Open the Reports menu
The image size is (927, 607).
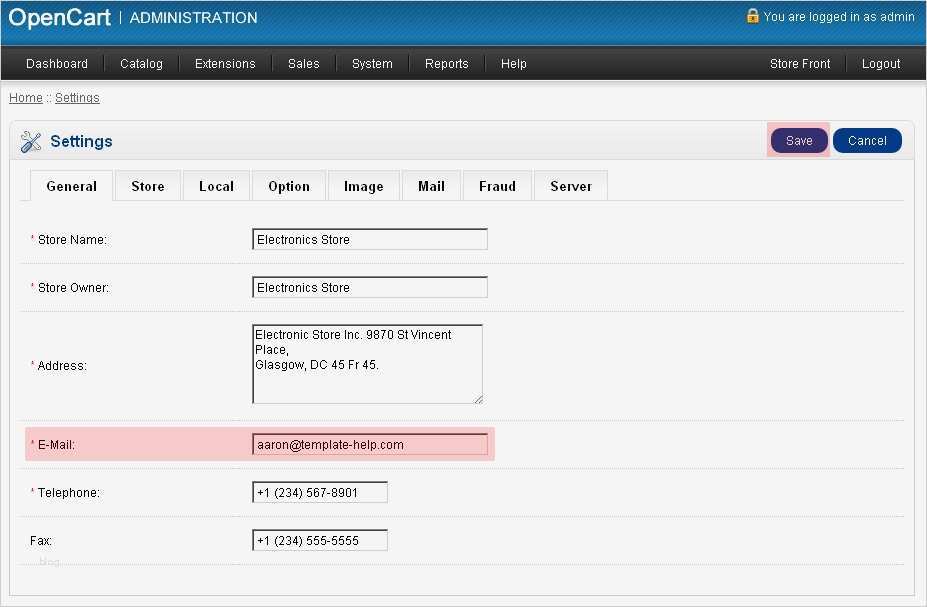pos(446,63)
